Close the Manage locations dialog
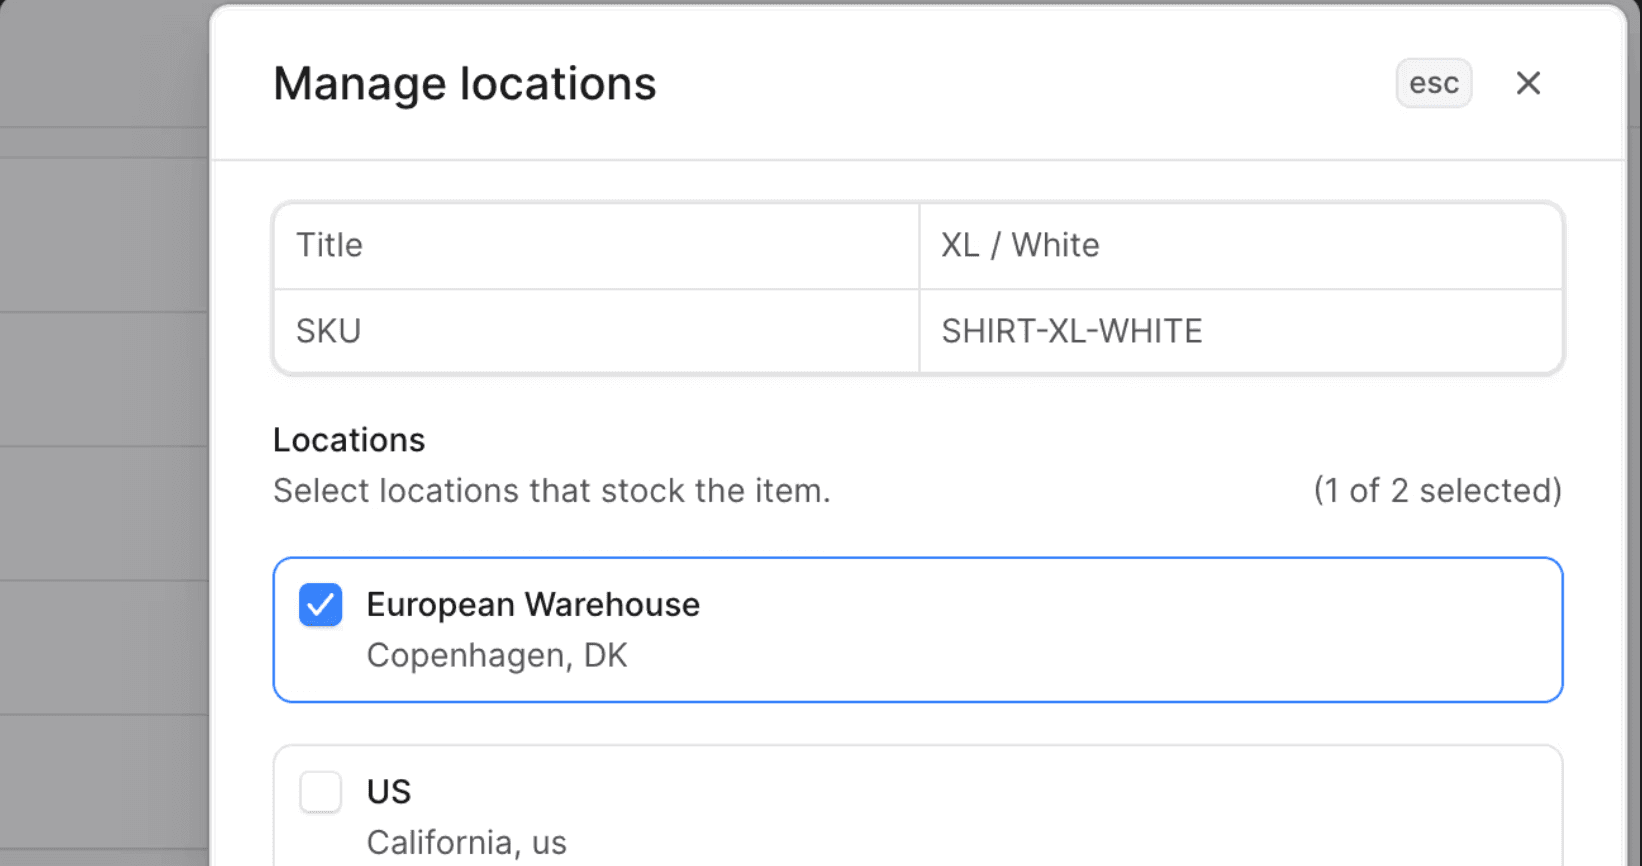 point(1527,83)
